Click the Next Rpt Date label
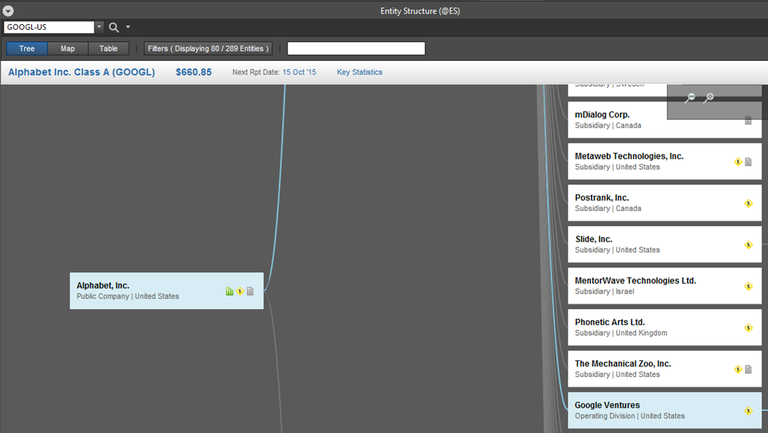Viewport: 768px width, 433px height. 256,72
